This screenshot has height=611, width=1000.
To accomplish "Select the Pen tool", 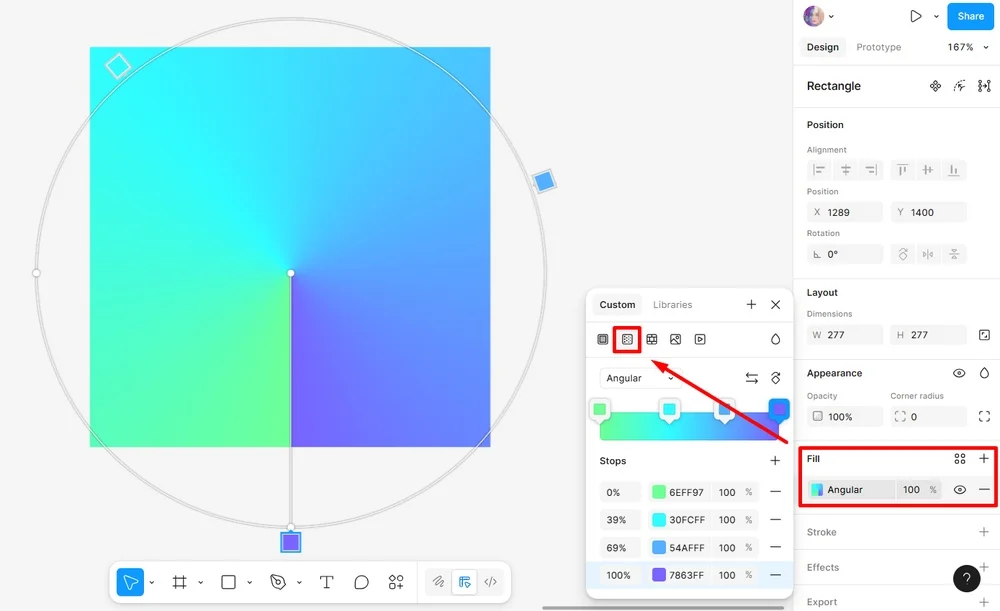I will (277, 582).
